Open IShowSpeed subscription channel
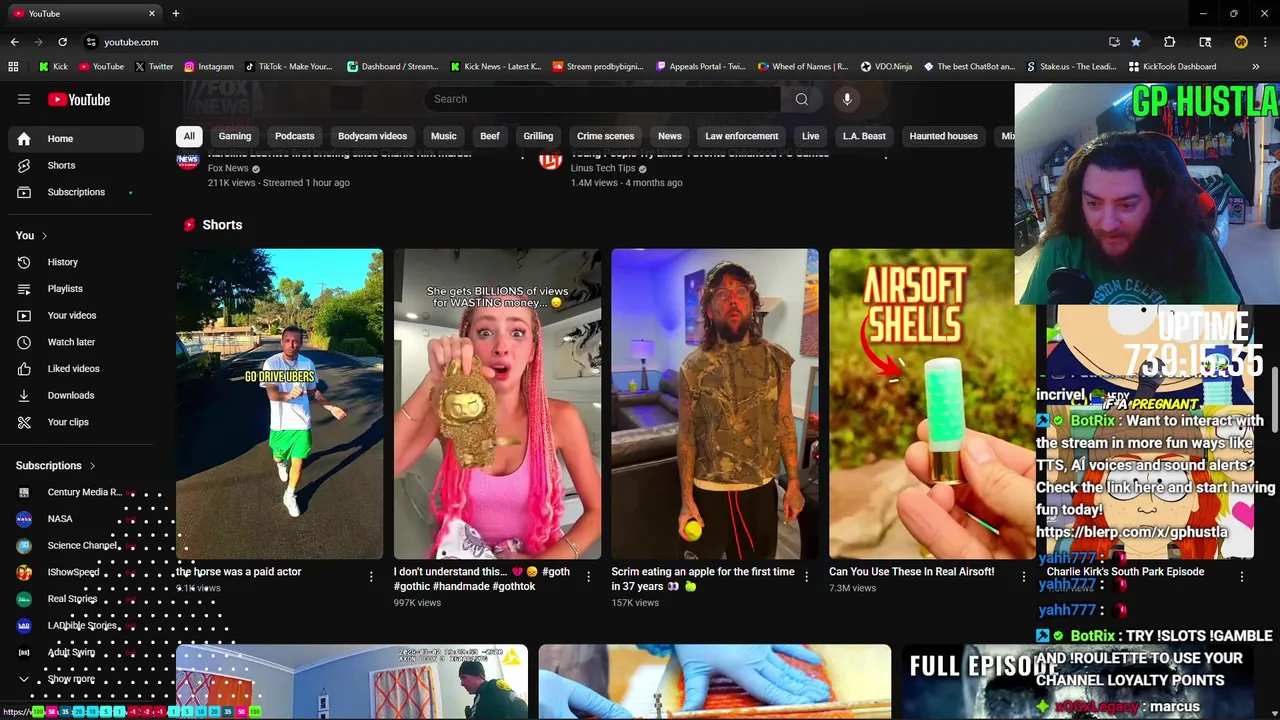This screenshot has height=720, width=1280. coord(76,572)
